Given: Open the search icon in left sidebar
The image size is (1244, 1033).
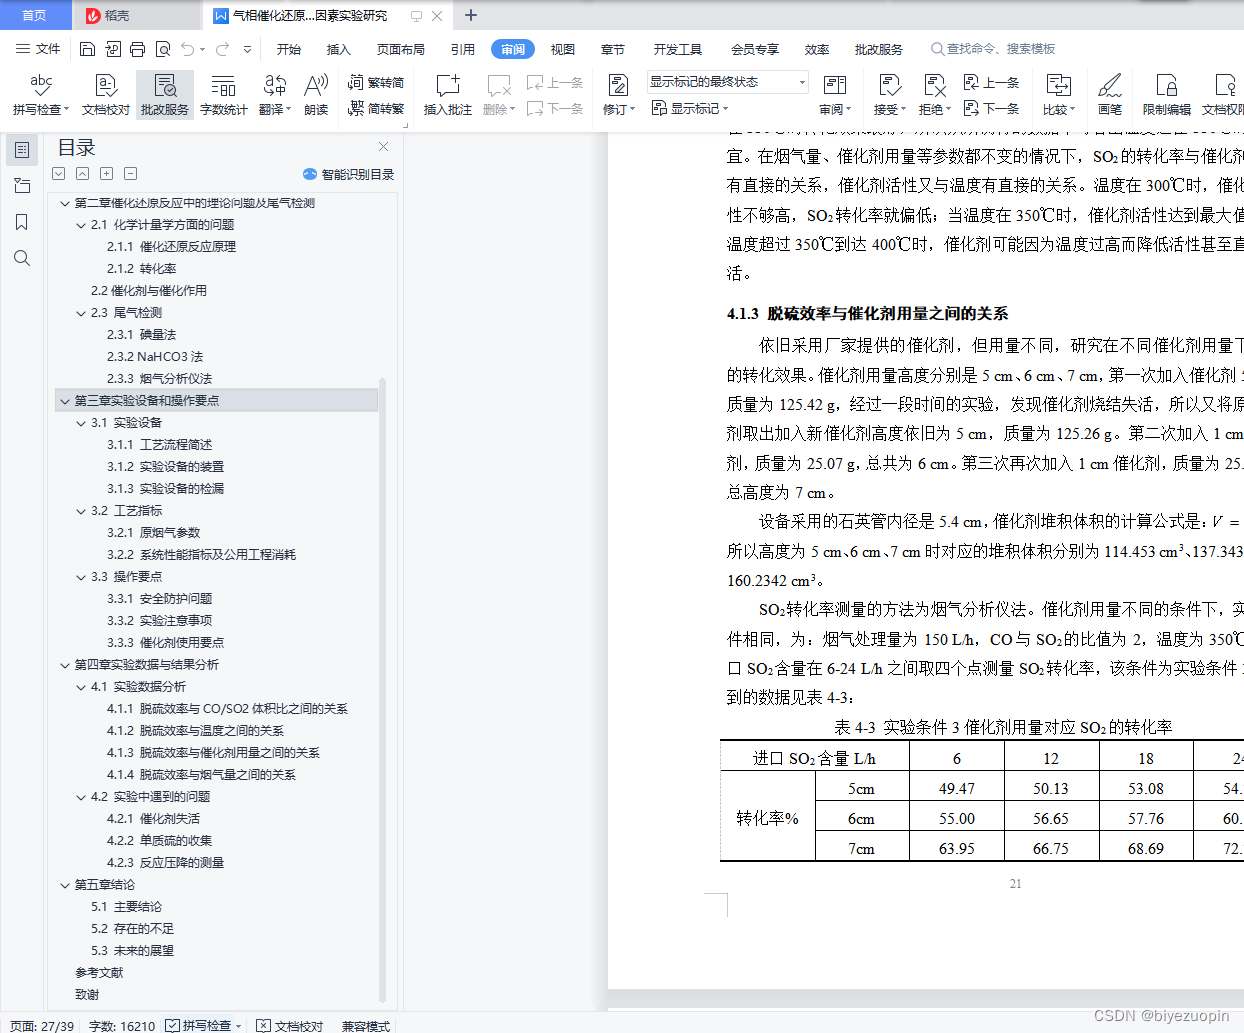Looking at the screenshot, I should coord(22,258).
